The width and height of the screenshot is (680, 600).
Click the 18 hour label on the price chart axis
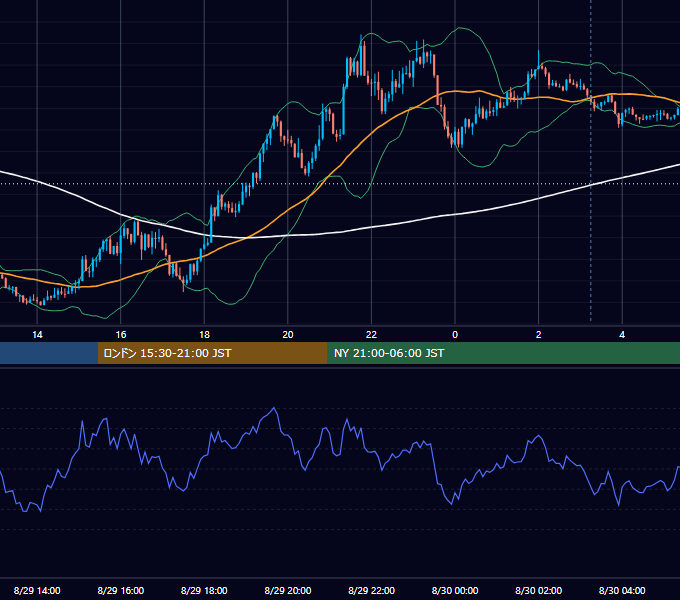(204, 335)
